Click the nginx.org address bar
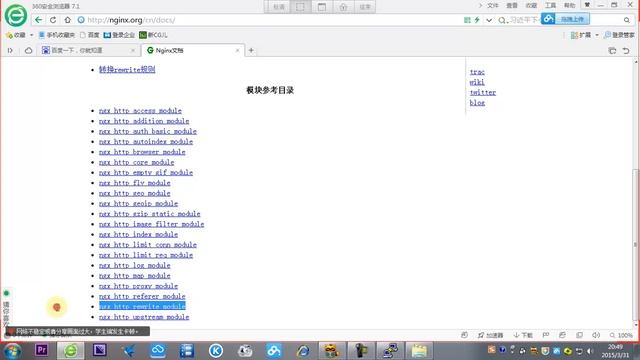640x360 pixels. tap(269, 20)
